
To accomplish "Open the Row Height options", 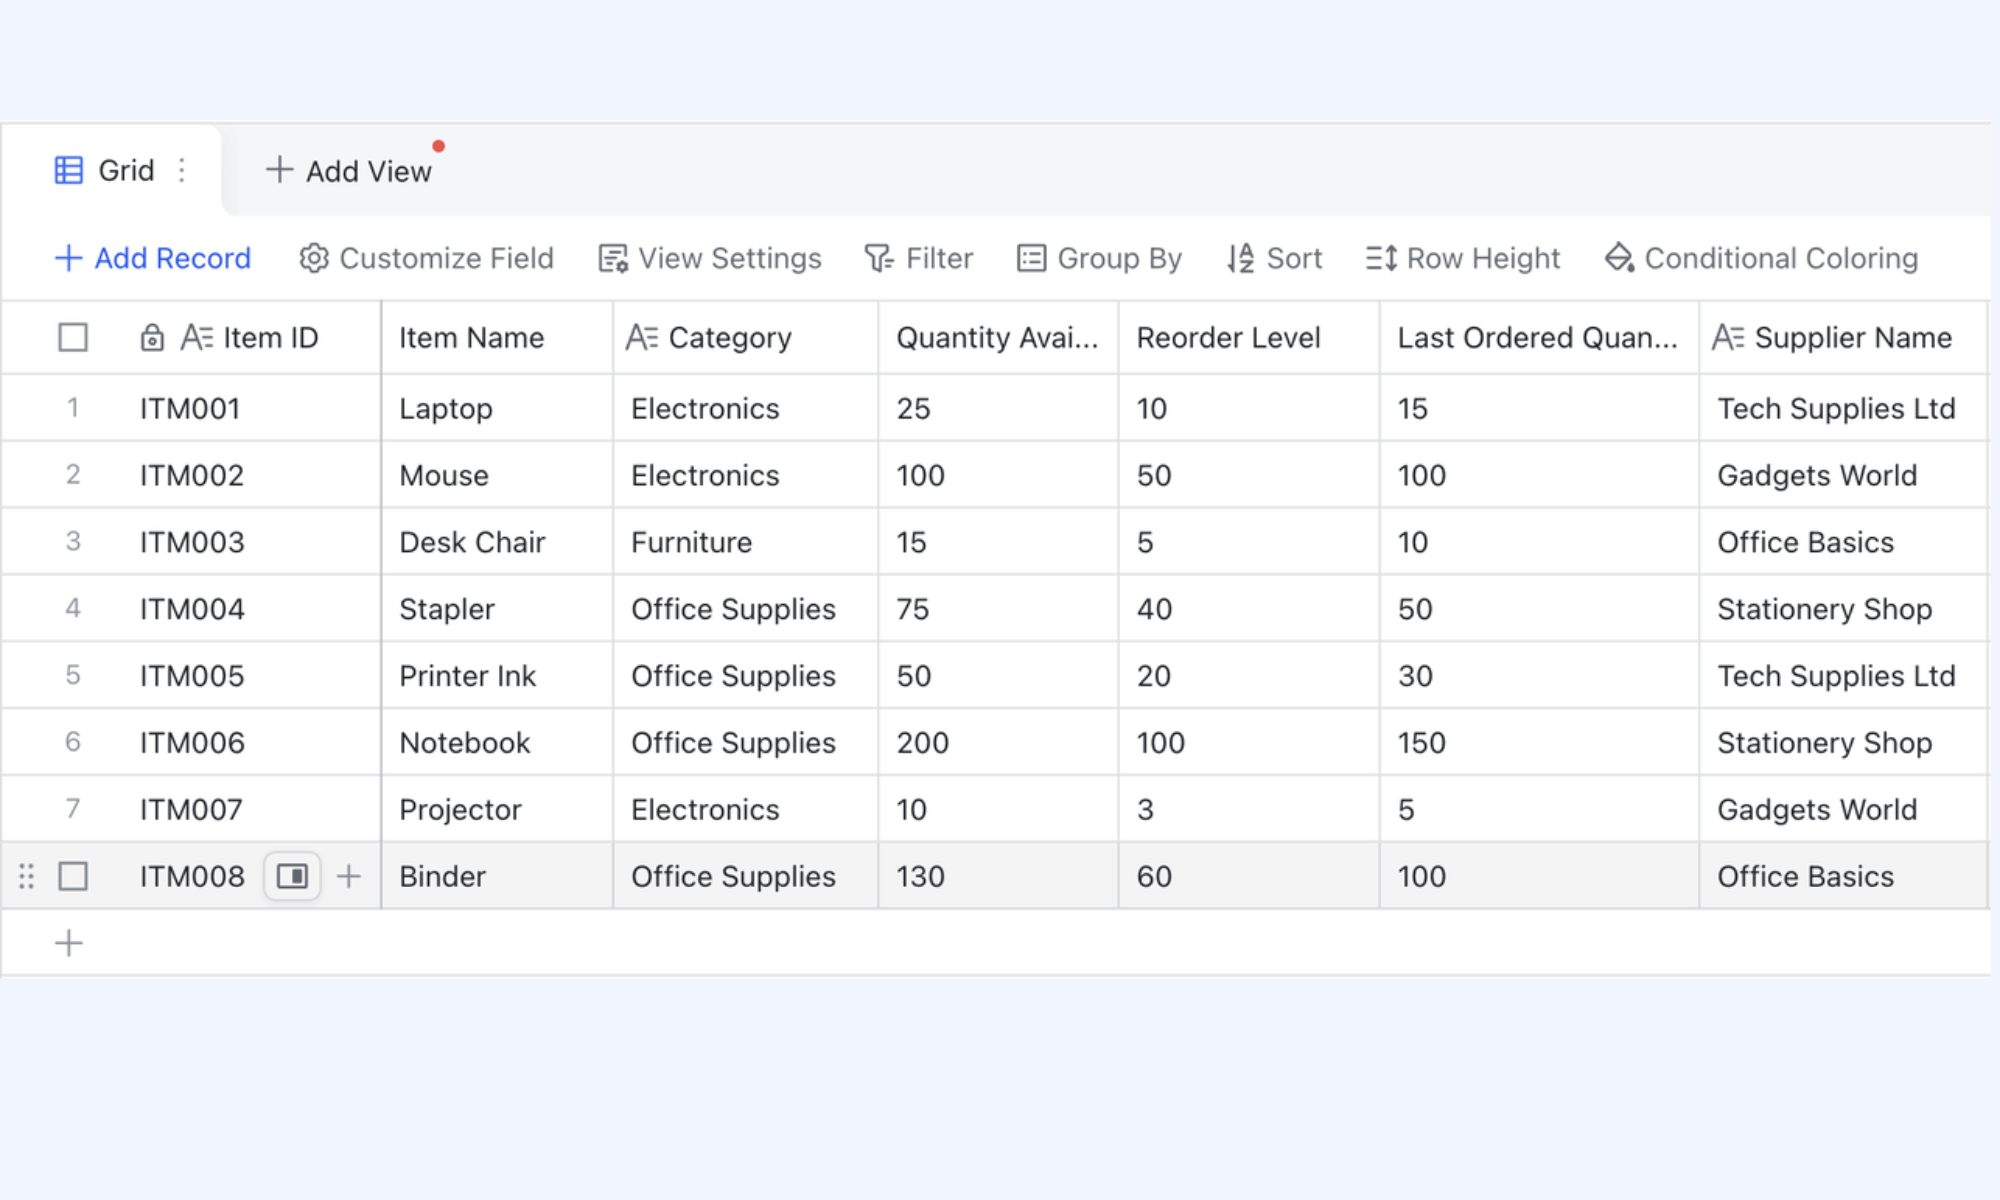I will pyautogui.click(x=1463, y=259).
